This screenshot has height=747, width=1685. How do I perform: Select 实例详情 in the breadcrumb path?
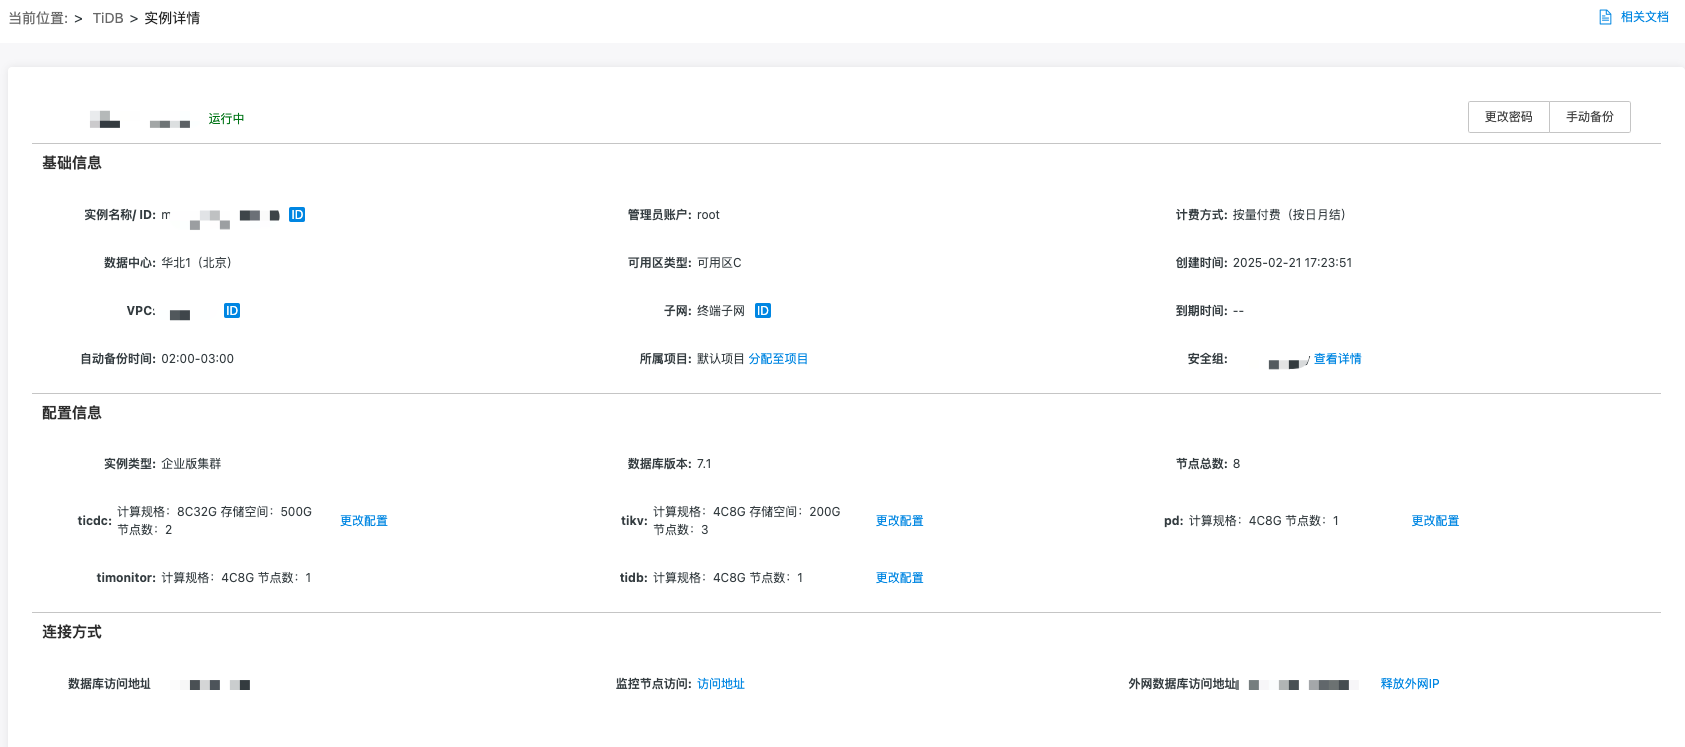pyautogui.click(x=172, y=18)
